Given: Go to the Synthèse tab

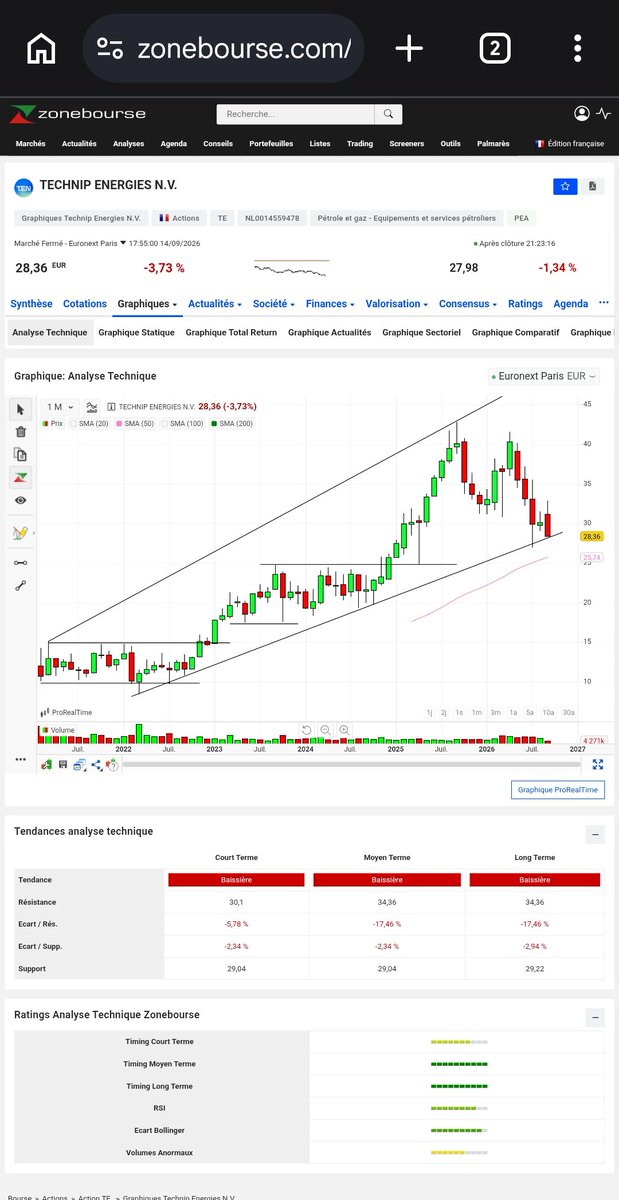Looking at the screenshot, I should point(31,304).
